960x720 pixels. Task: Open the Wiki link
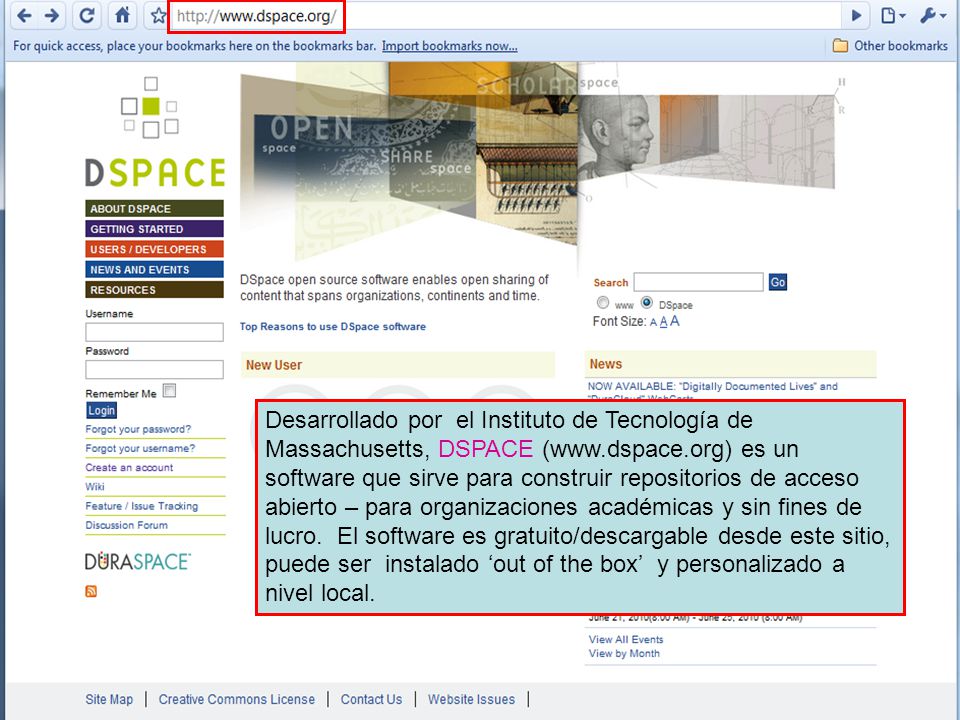coord(95,487)
